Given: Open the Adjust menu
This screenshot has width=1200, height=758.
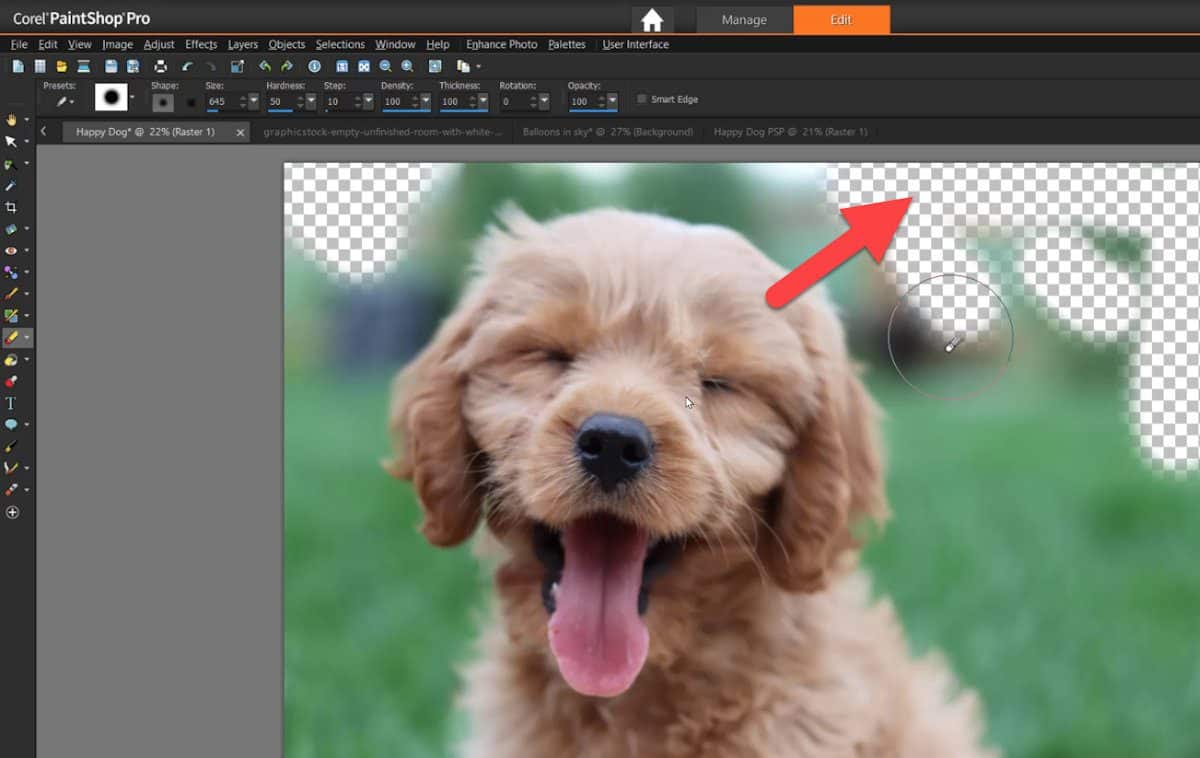Looking at the screenshot, I should click(x=158, y=44).
